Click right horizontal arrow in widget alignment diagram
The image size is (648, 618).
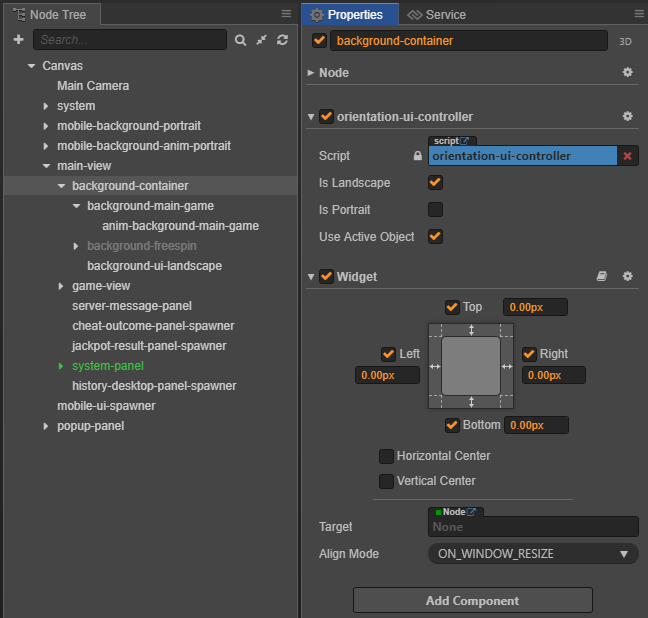pyautogui.click(x=507, y=367)
